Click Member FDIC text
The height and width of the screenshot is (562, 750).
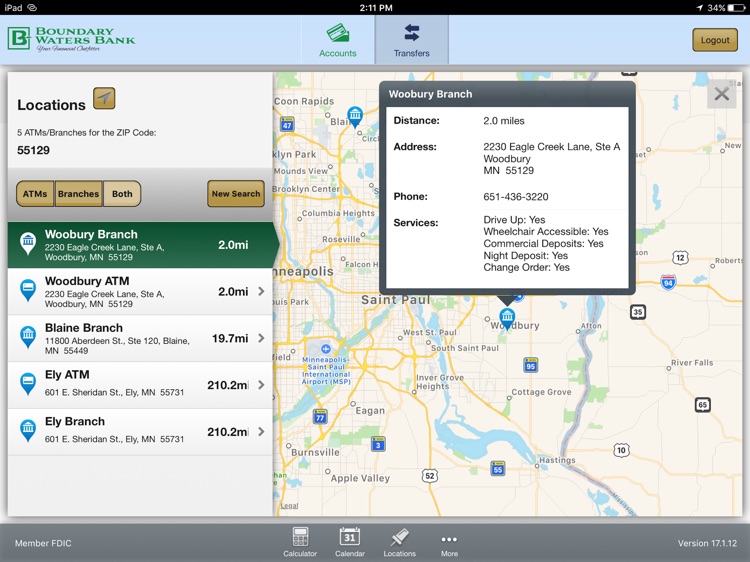point(43,543)
